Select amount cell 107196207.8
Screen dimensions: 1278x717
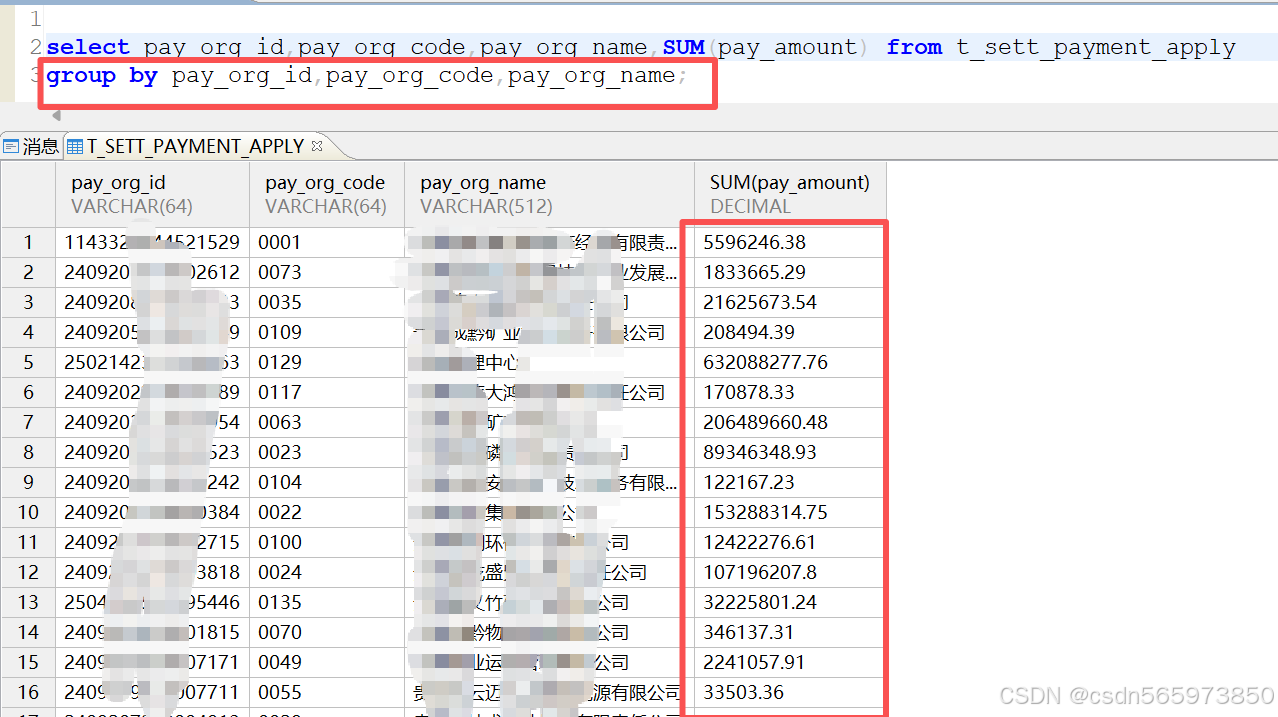tap(790, 572)
